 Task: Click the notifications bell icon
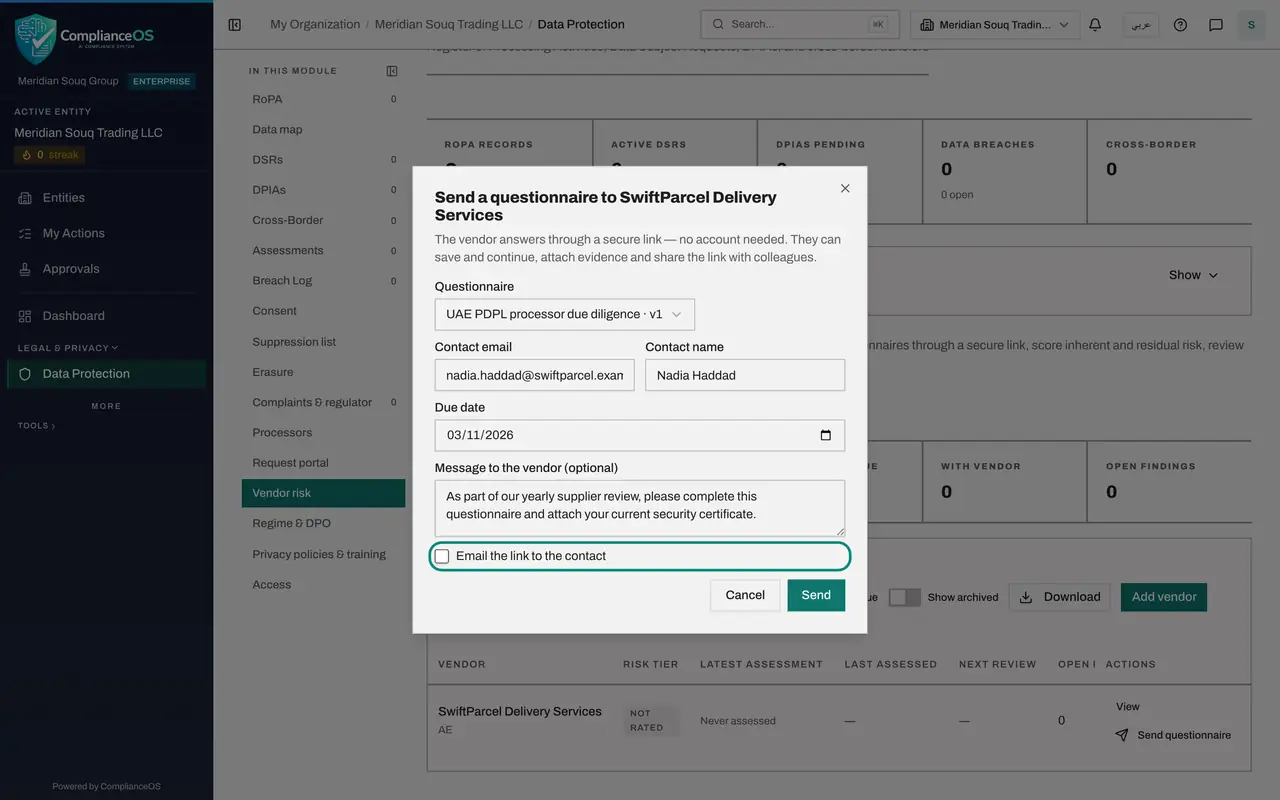tap(1095, 24)
